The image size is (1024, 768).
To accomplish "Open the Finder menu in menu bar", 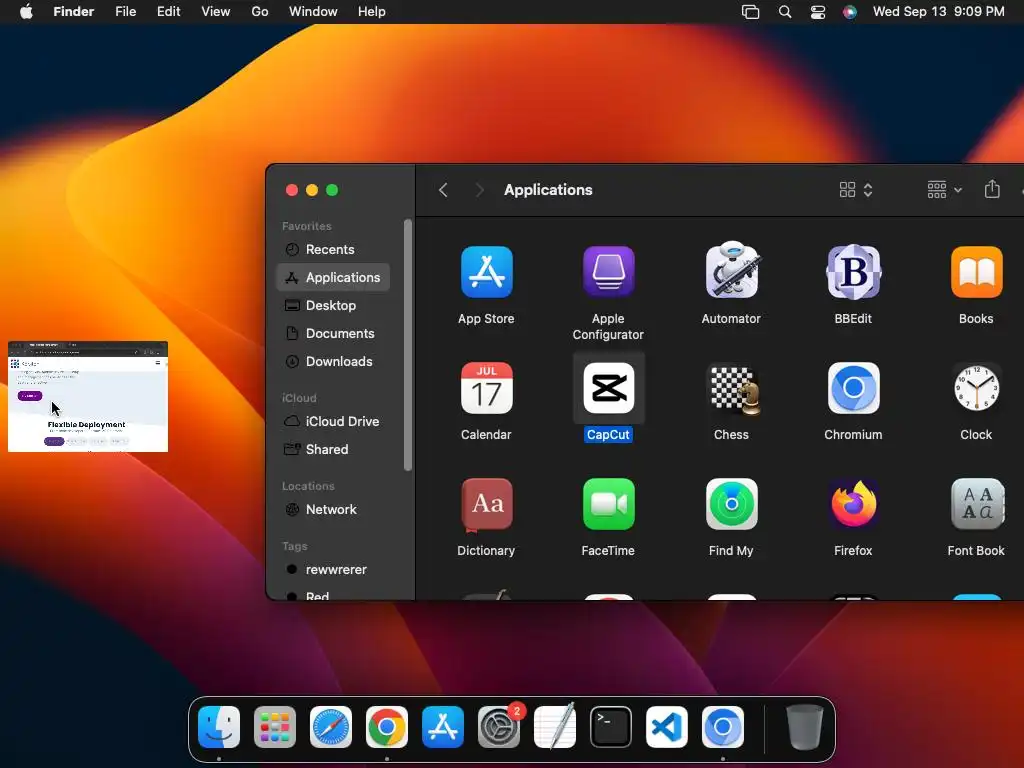I will (x=74, y=12).
